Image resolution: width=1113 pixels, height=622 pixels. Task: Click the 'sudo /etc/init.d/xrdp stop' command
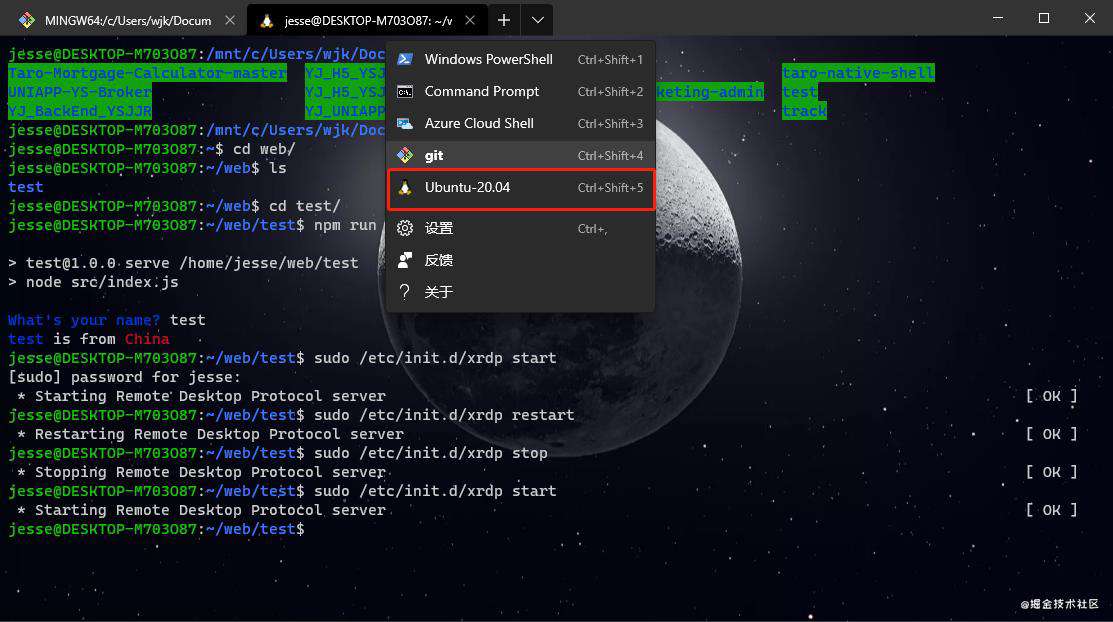(430, 453)
